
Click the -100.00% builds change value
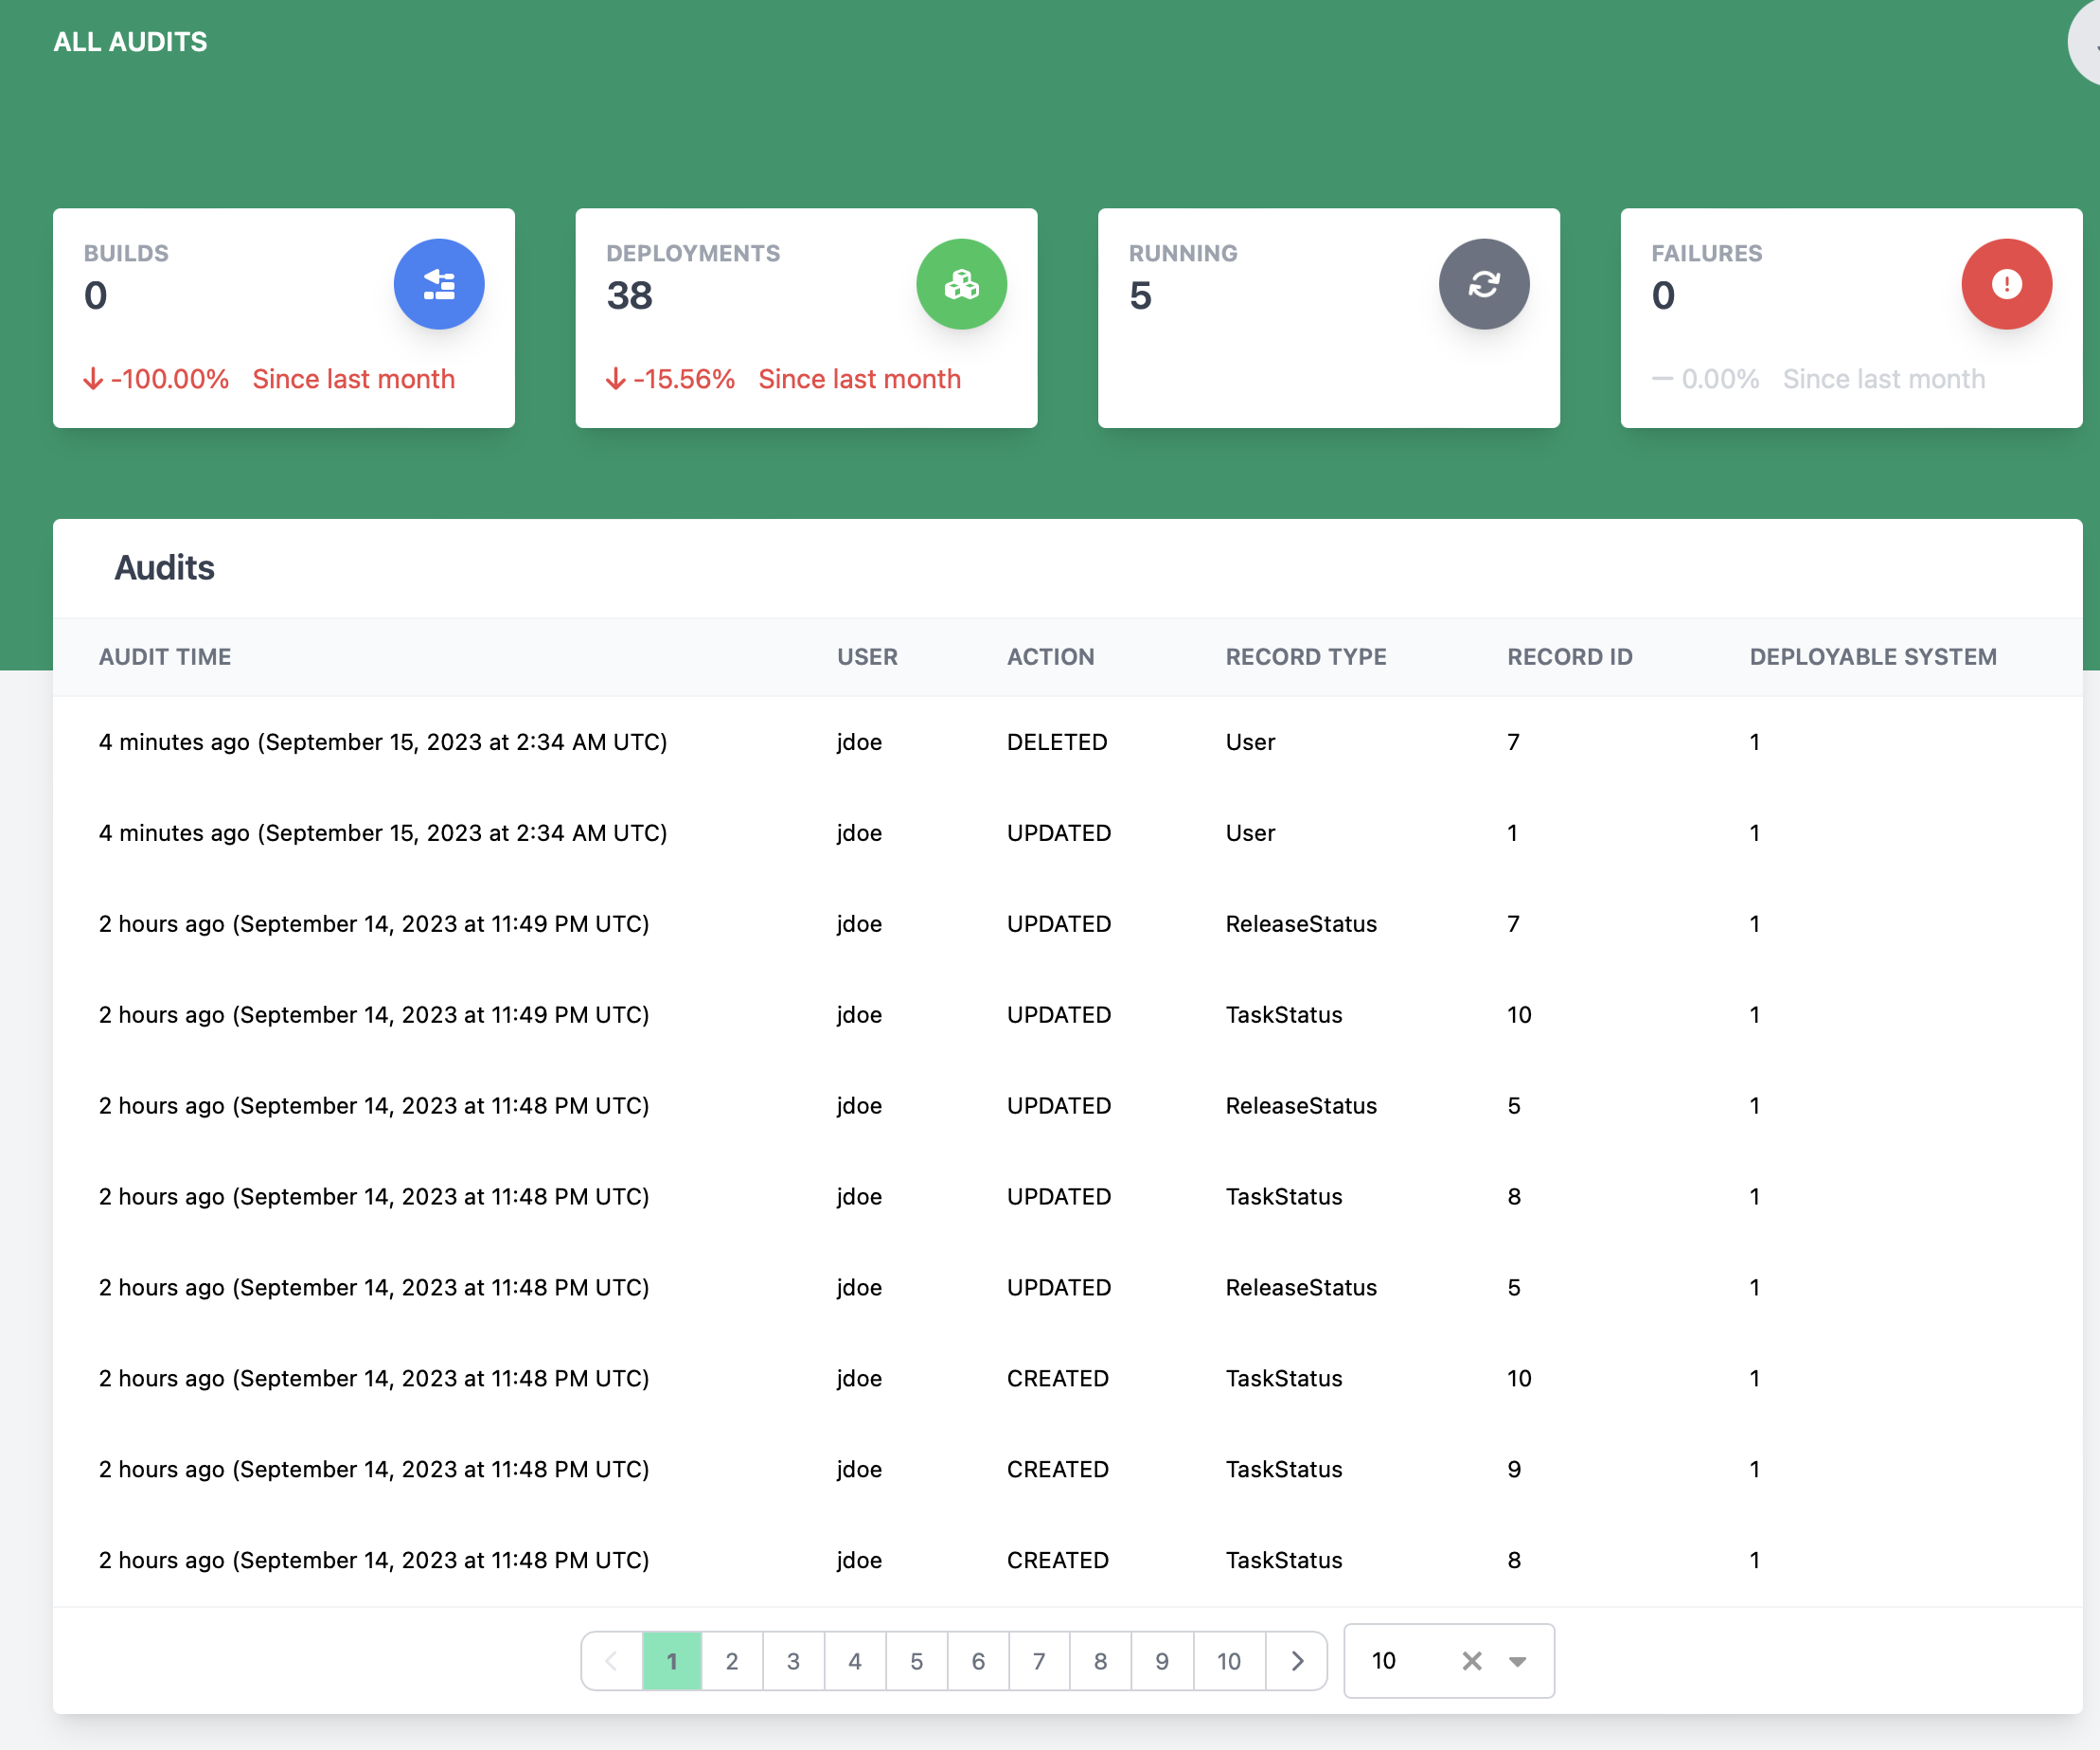[170, 379]
